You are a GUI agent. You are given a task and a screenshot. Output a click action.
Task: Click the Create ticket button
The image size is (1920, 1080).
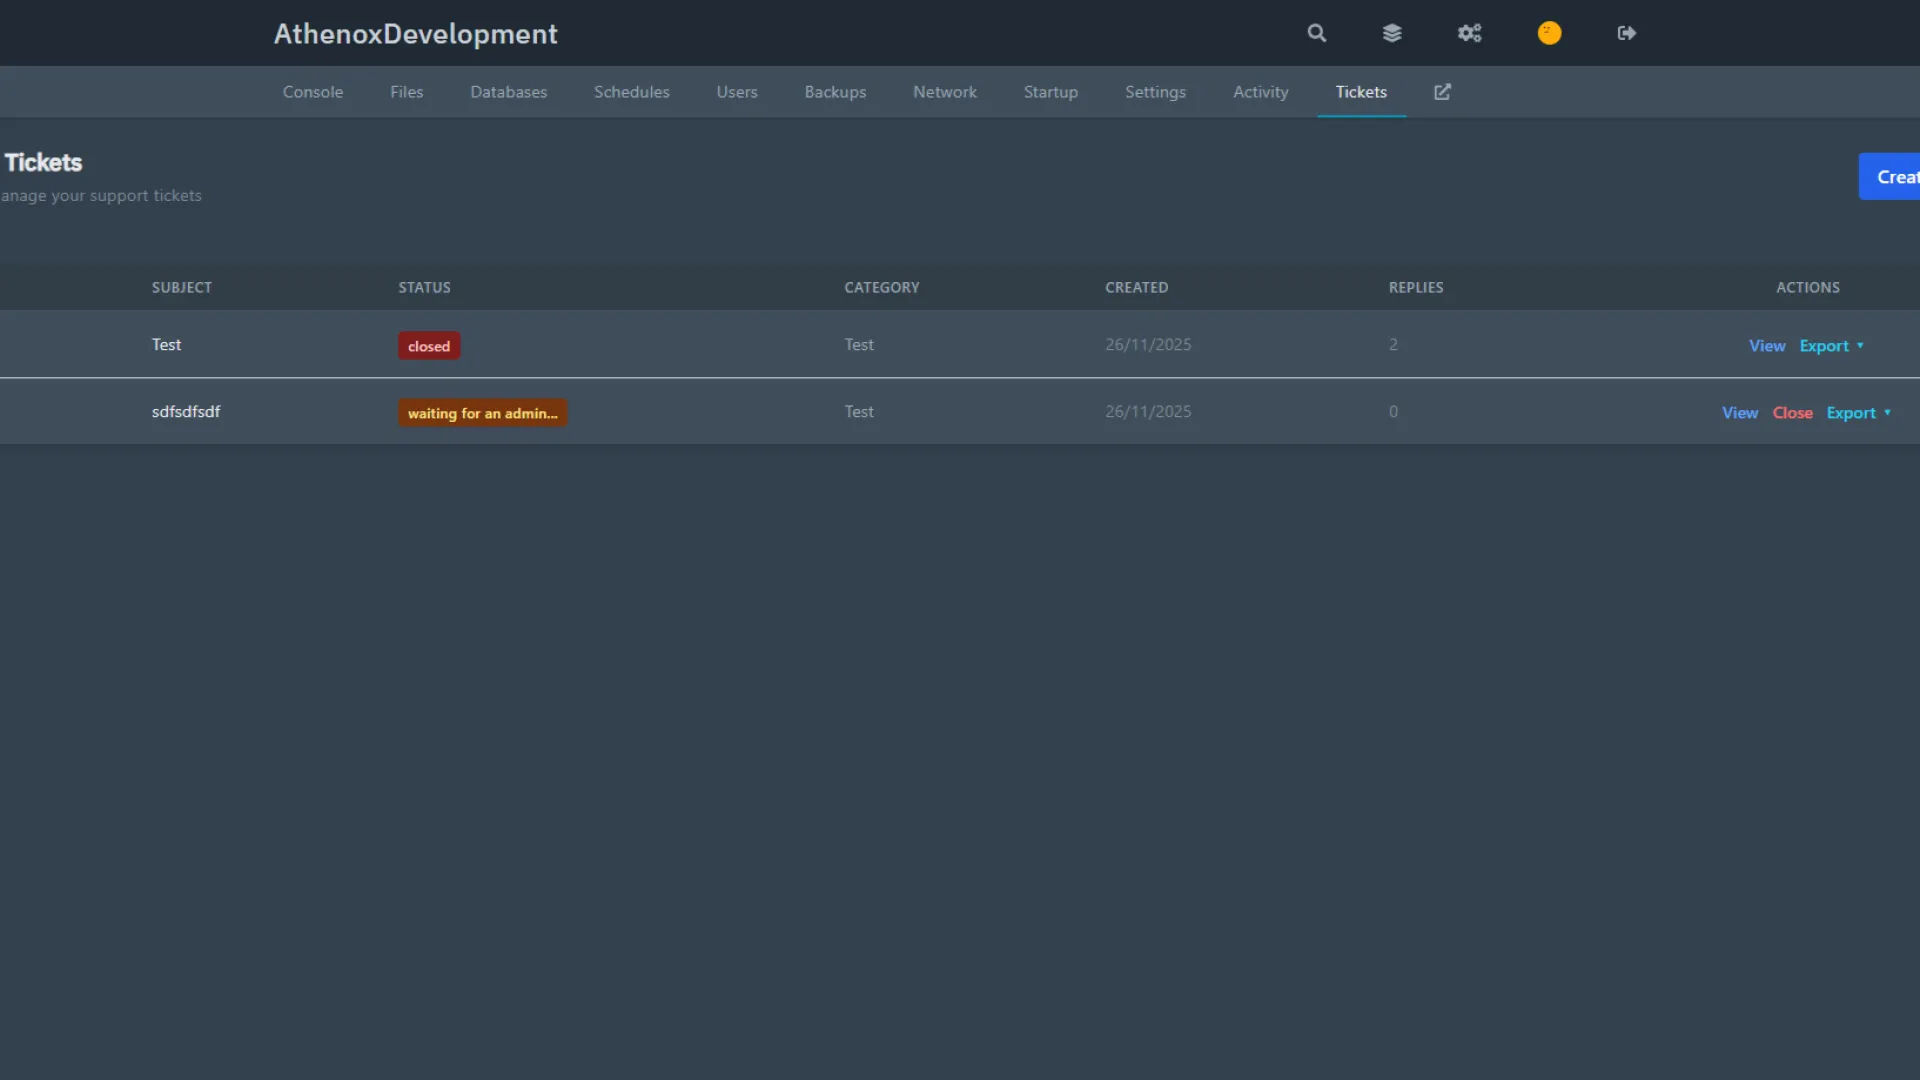click(1892, 177)
